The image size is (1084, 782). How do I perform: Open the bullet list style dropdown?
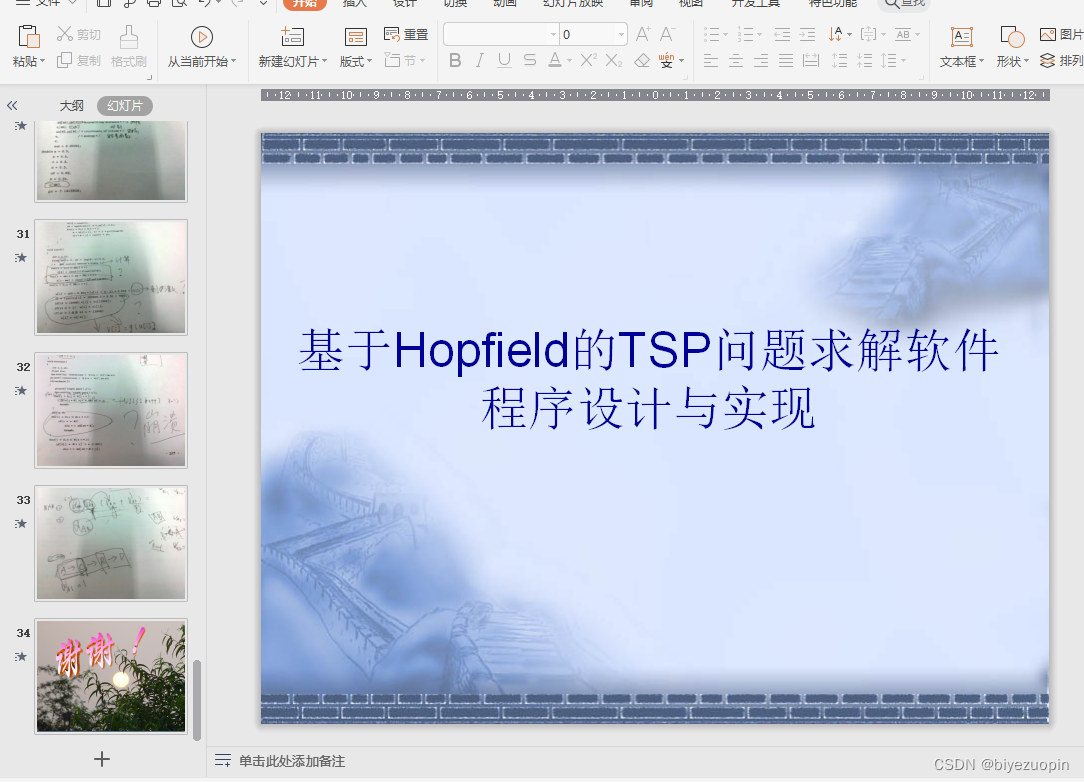click(725, 34)
